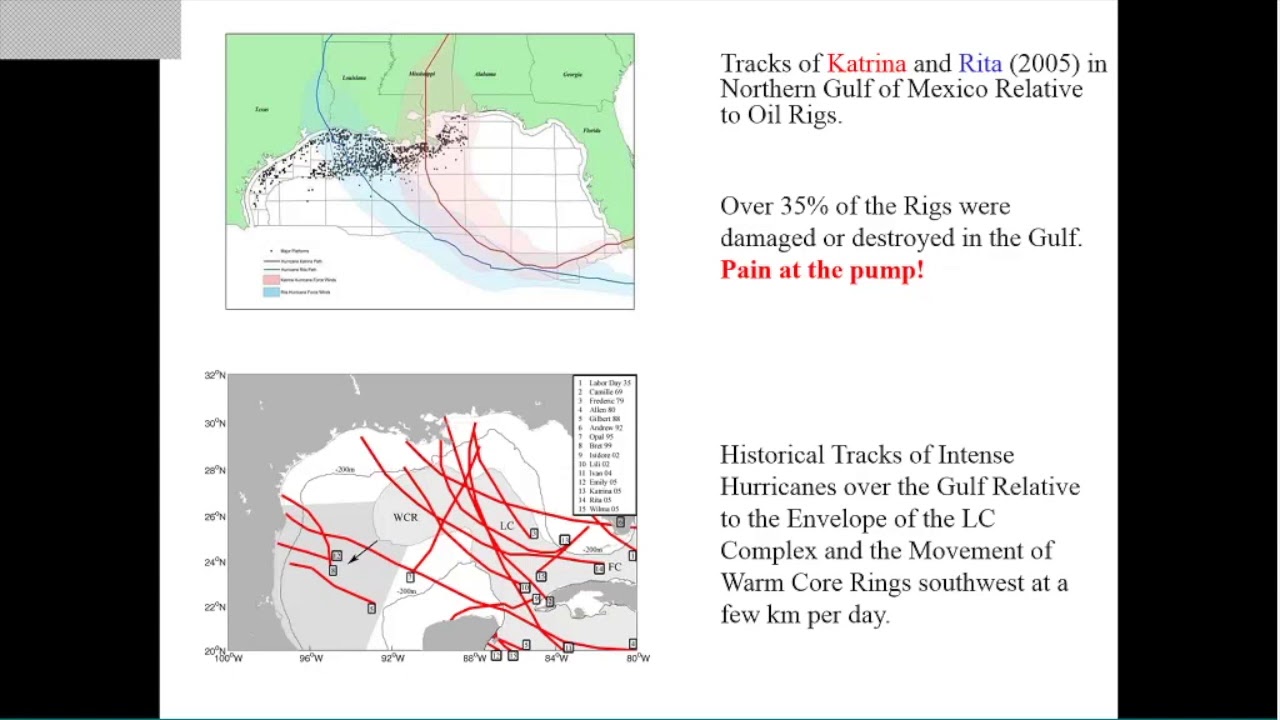Click the 96°W longitude axis label

[x=311, y=657]
